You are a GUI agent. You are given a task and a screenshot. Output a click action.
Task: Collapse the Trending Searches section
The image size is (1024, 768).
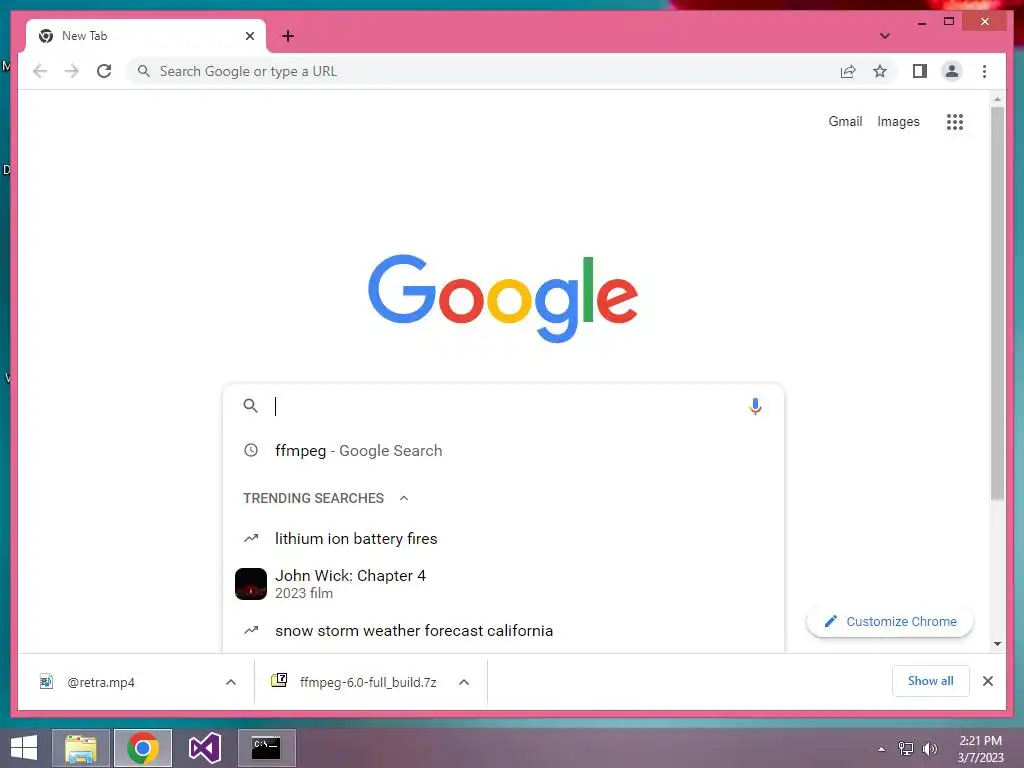pos(404,498)
